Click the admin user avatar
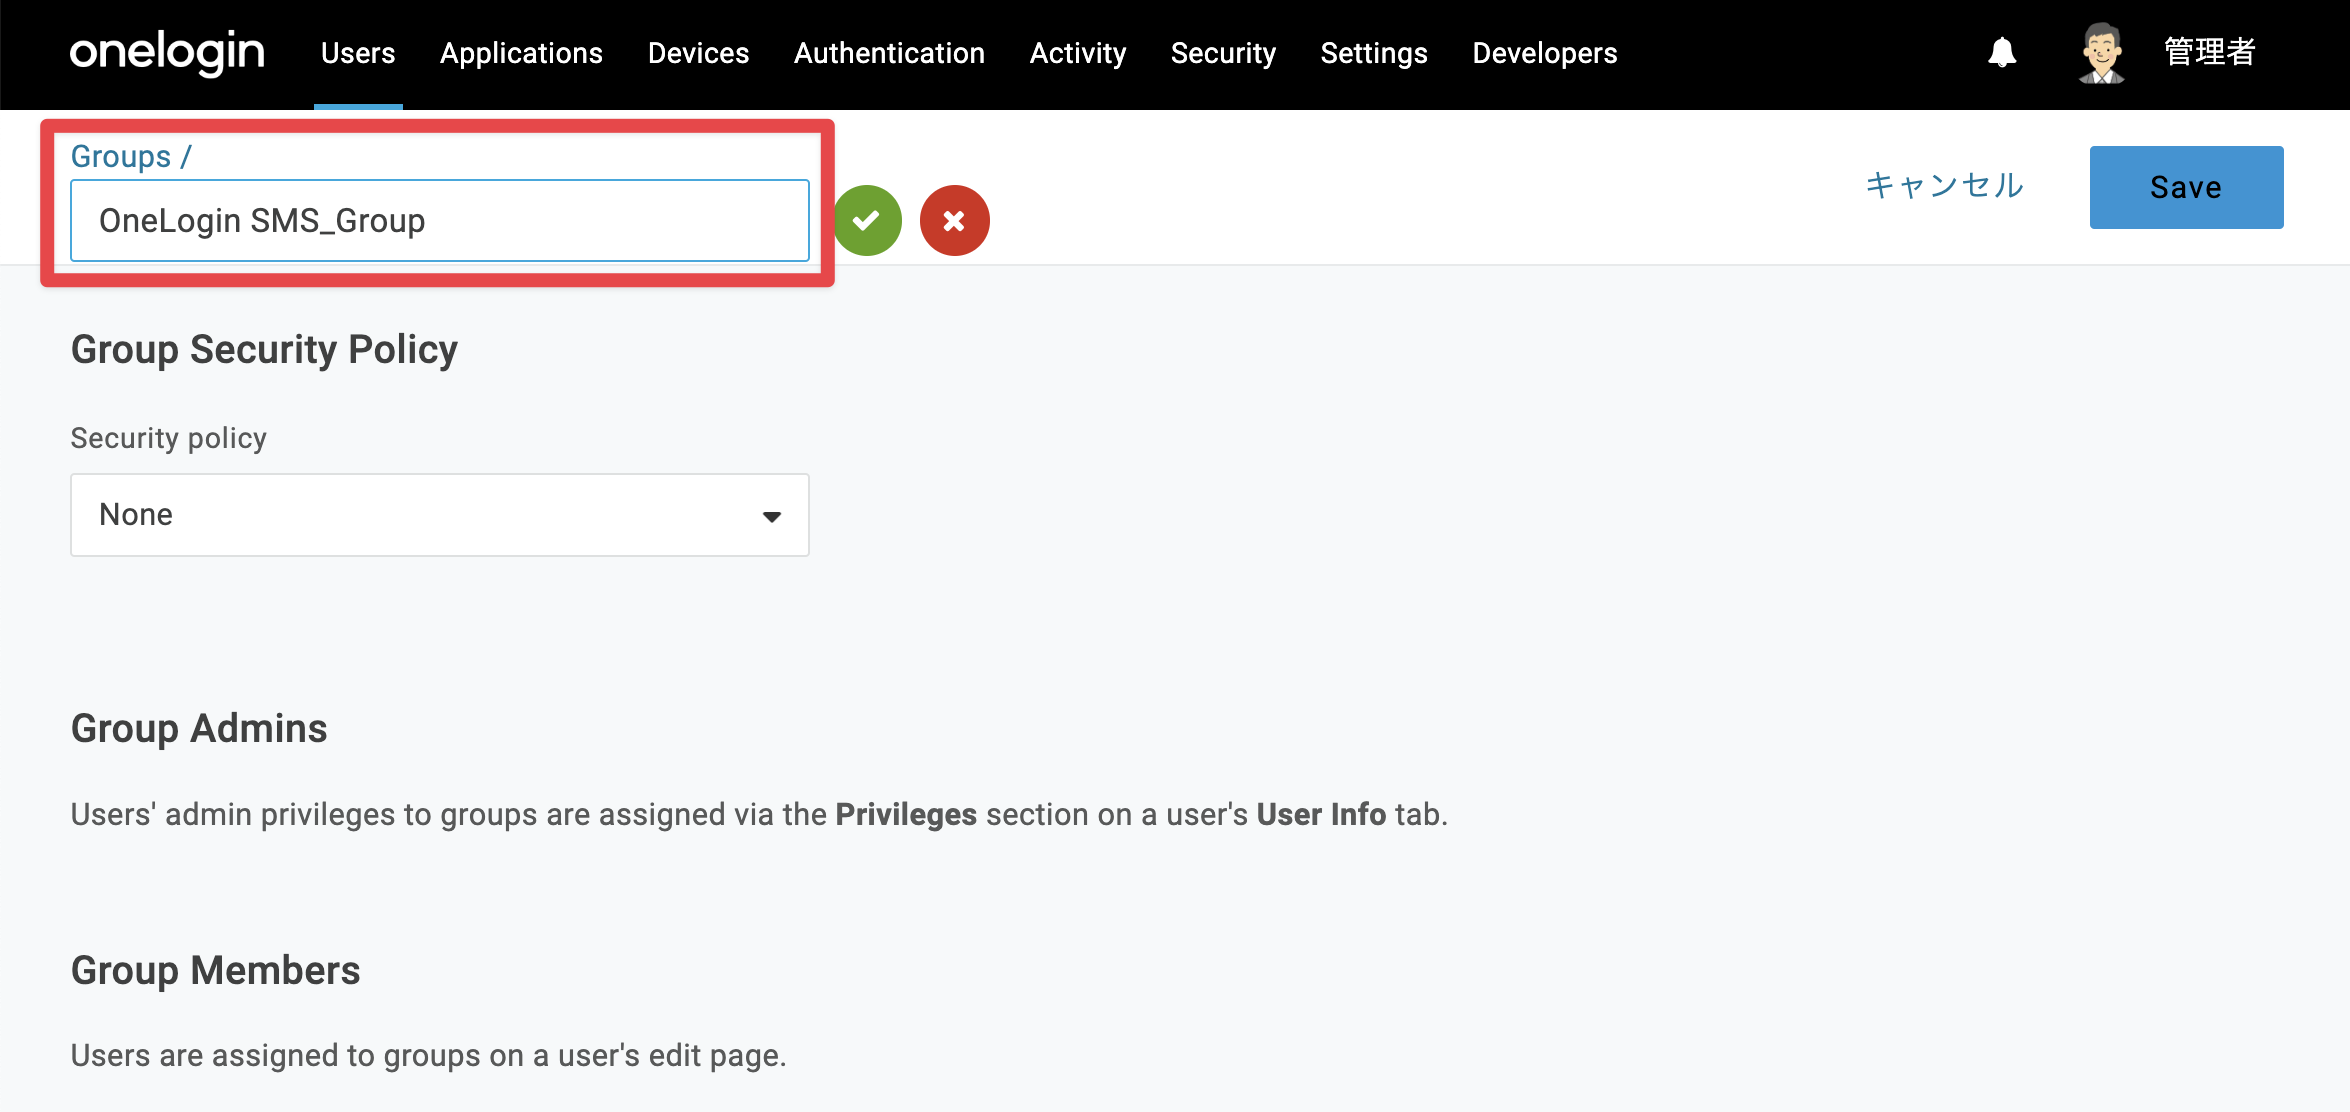This screenshot has height=1112, width=2350. (x=2102, y=53)
